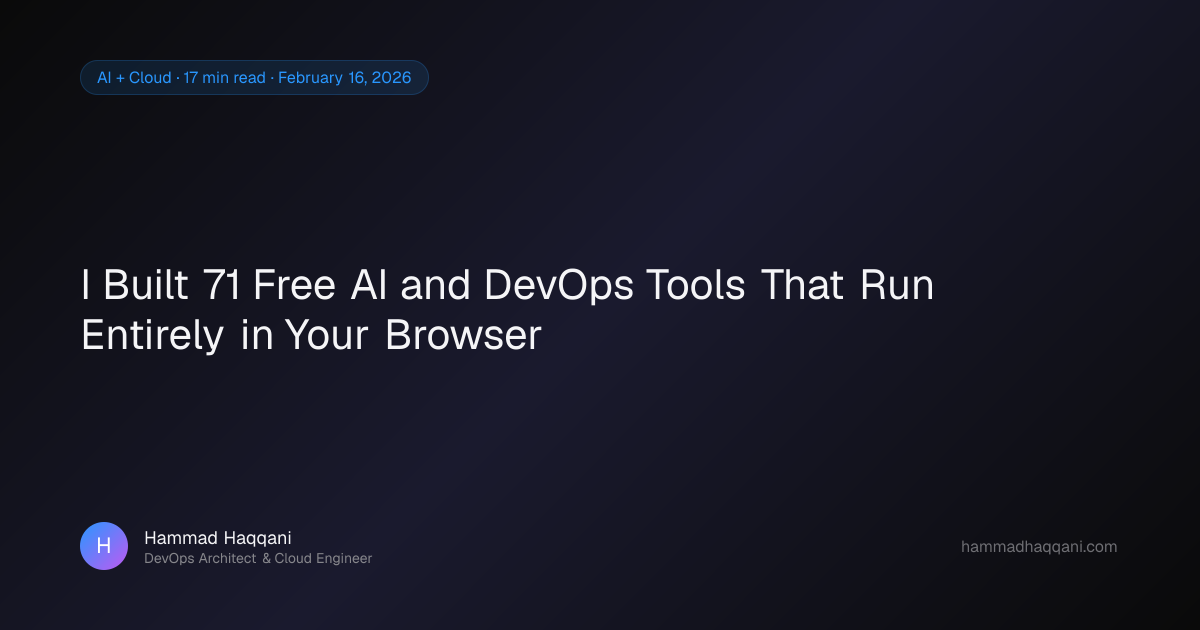Click the article title 'I Built 71 Free AI and DevOps Tools'
This screenshot has width=1200, height=630.
pos(507,310)
